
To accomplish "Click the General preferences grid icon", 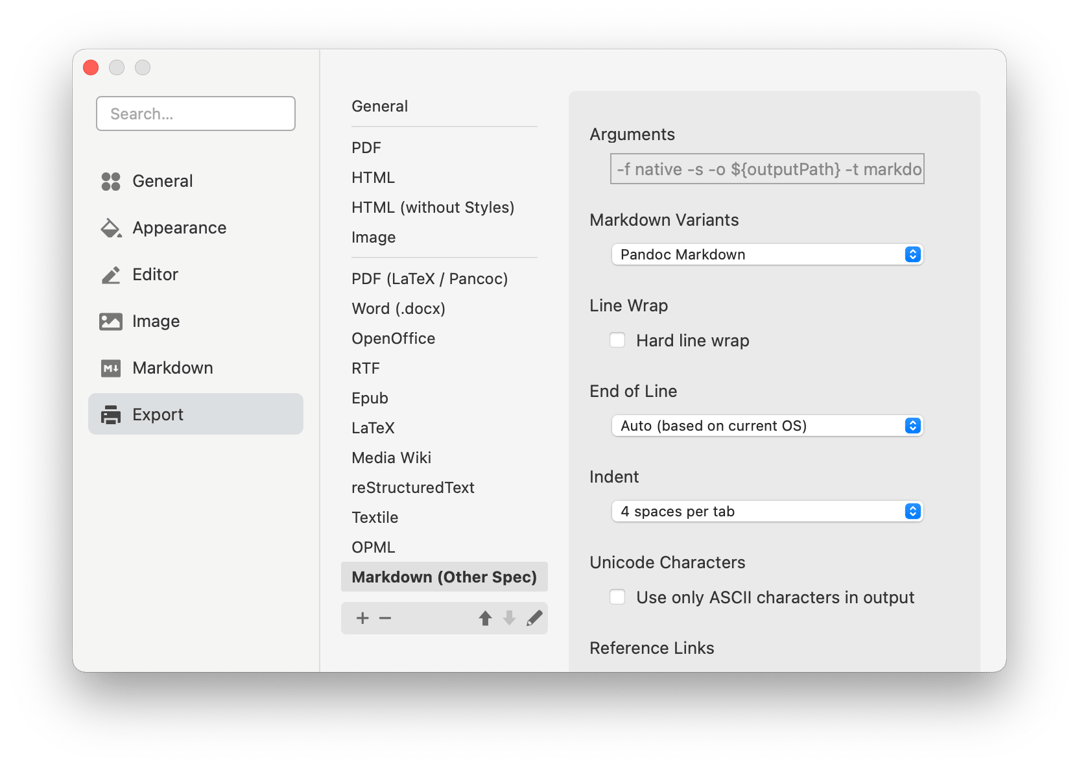I will click(x=111, y=181).
